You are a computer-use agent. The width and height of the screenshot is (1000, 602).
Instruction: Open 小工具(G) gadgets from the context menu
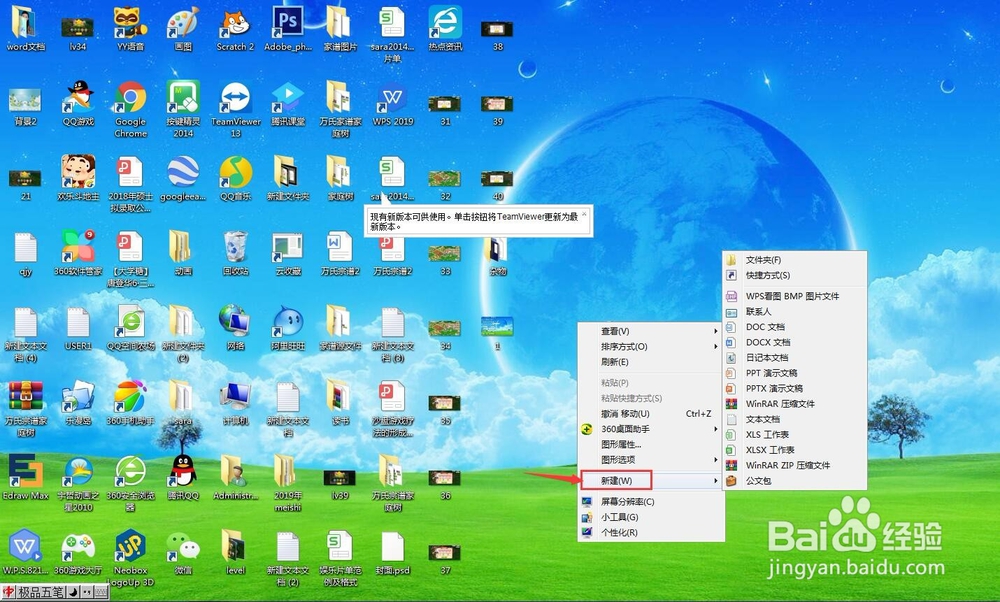coord(651,517)
